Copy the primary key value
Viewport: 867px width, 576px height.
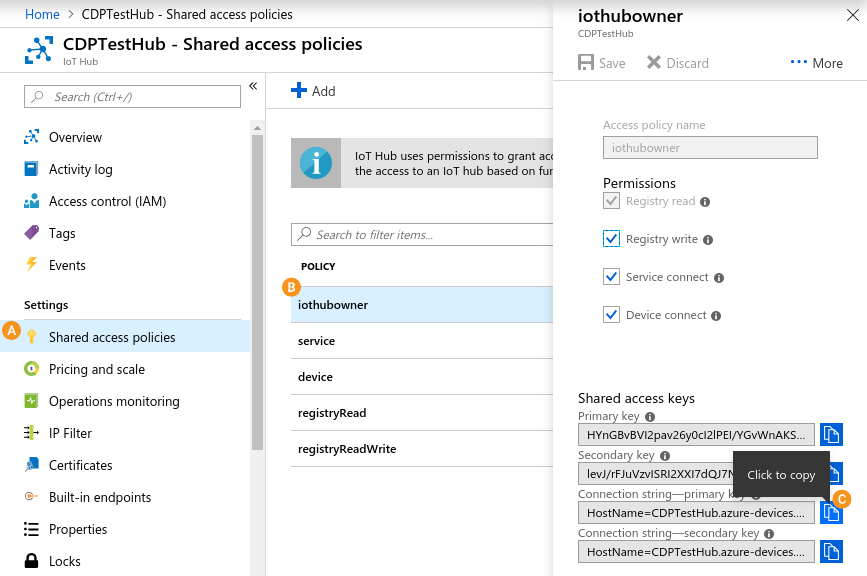pos(831,435)
